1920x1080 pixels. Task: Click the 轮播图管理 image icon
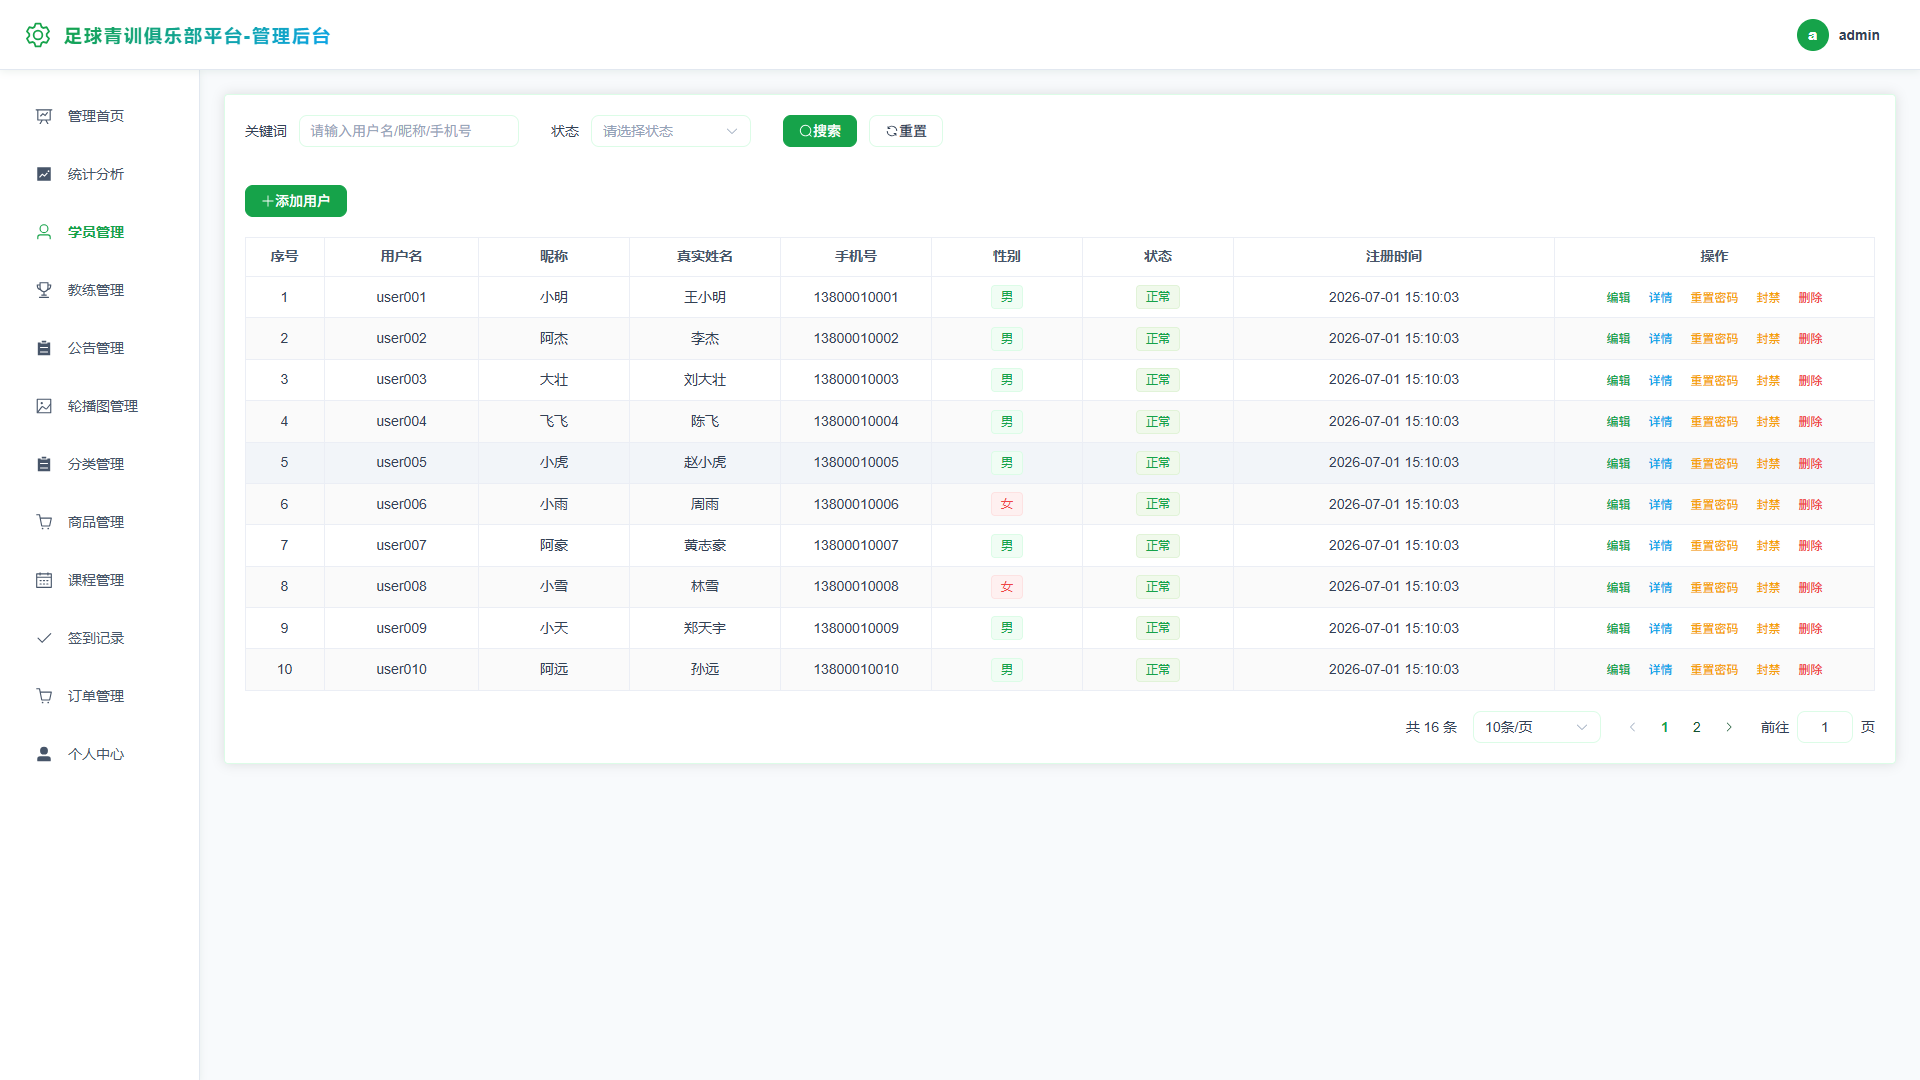(x=44, y=406)
